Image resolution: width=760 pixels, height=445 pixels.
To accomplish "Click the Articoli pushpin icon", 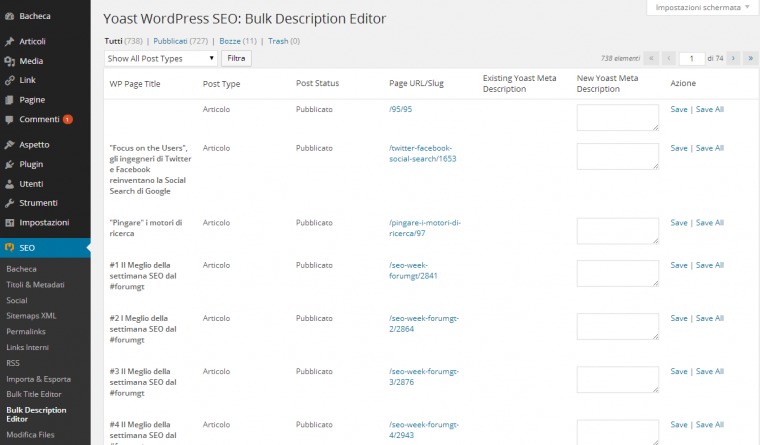I will point(9,42).
